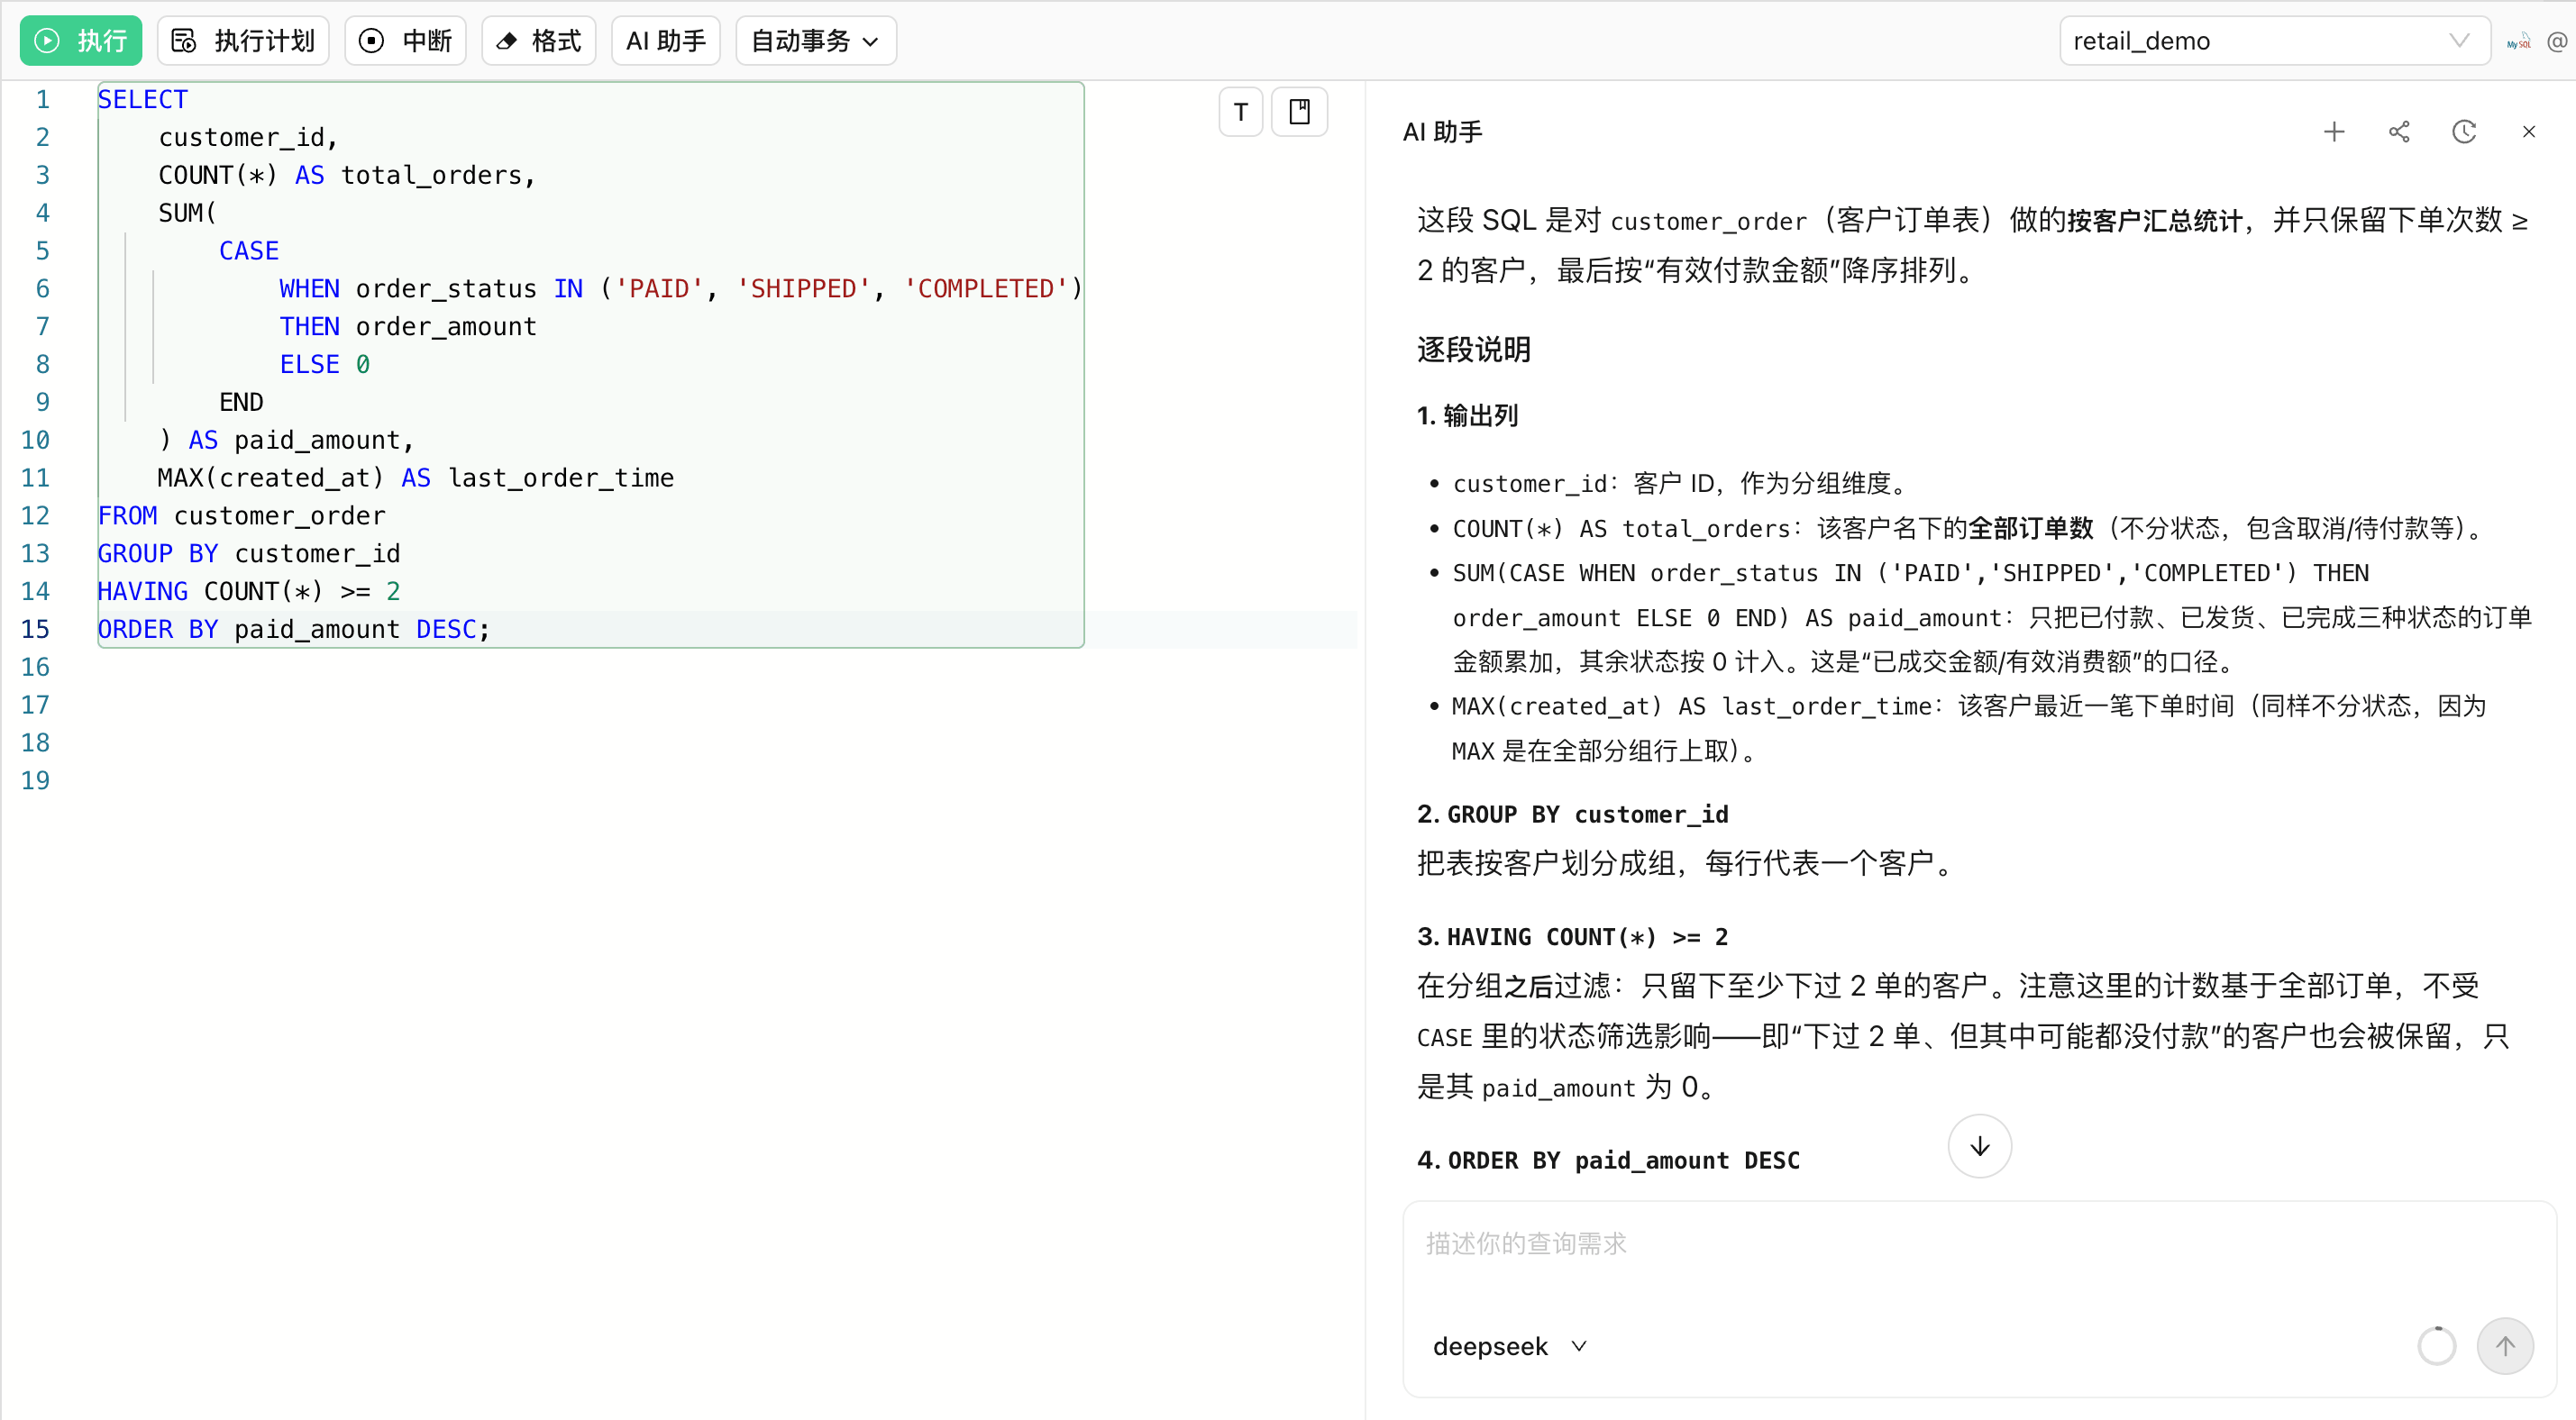Click the CASE keyword on line 5

(249, 251)
